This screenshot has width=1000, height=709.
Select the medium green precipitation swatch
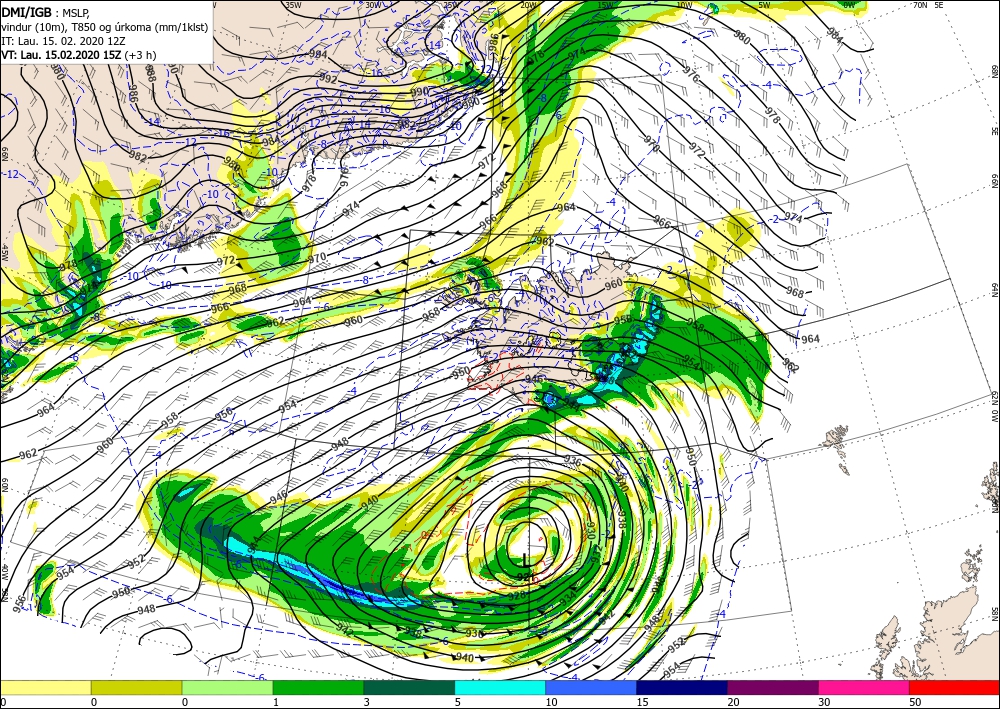point(318,687)
